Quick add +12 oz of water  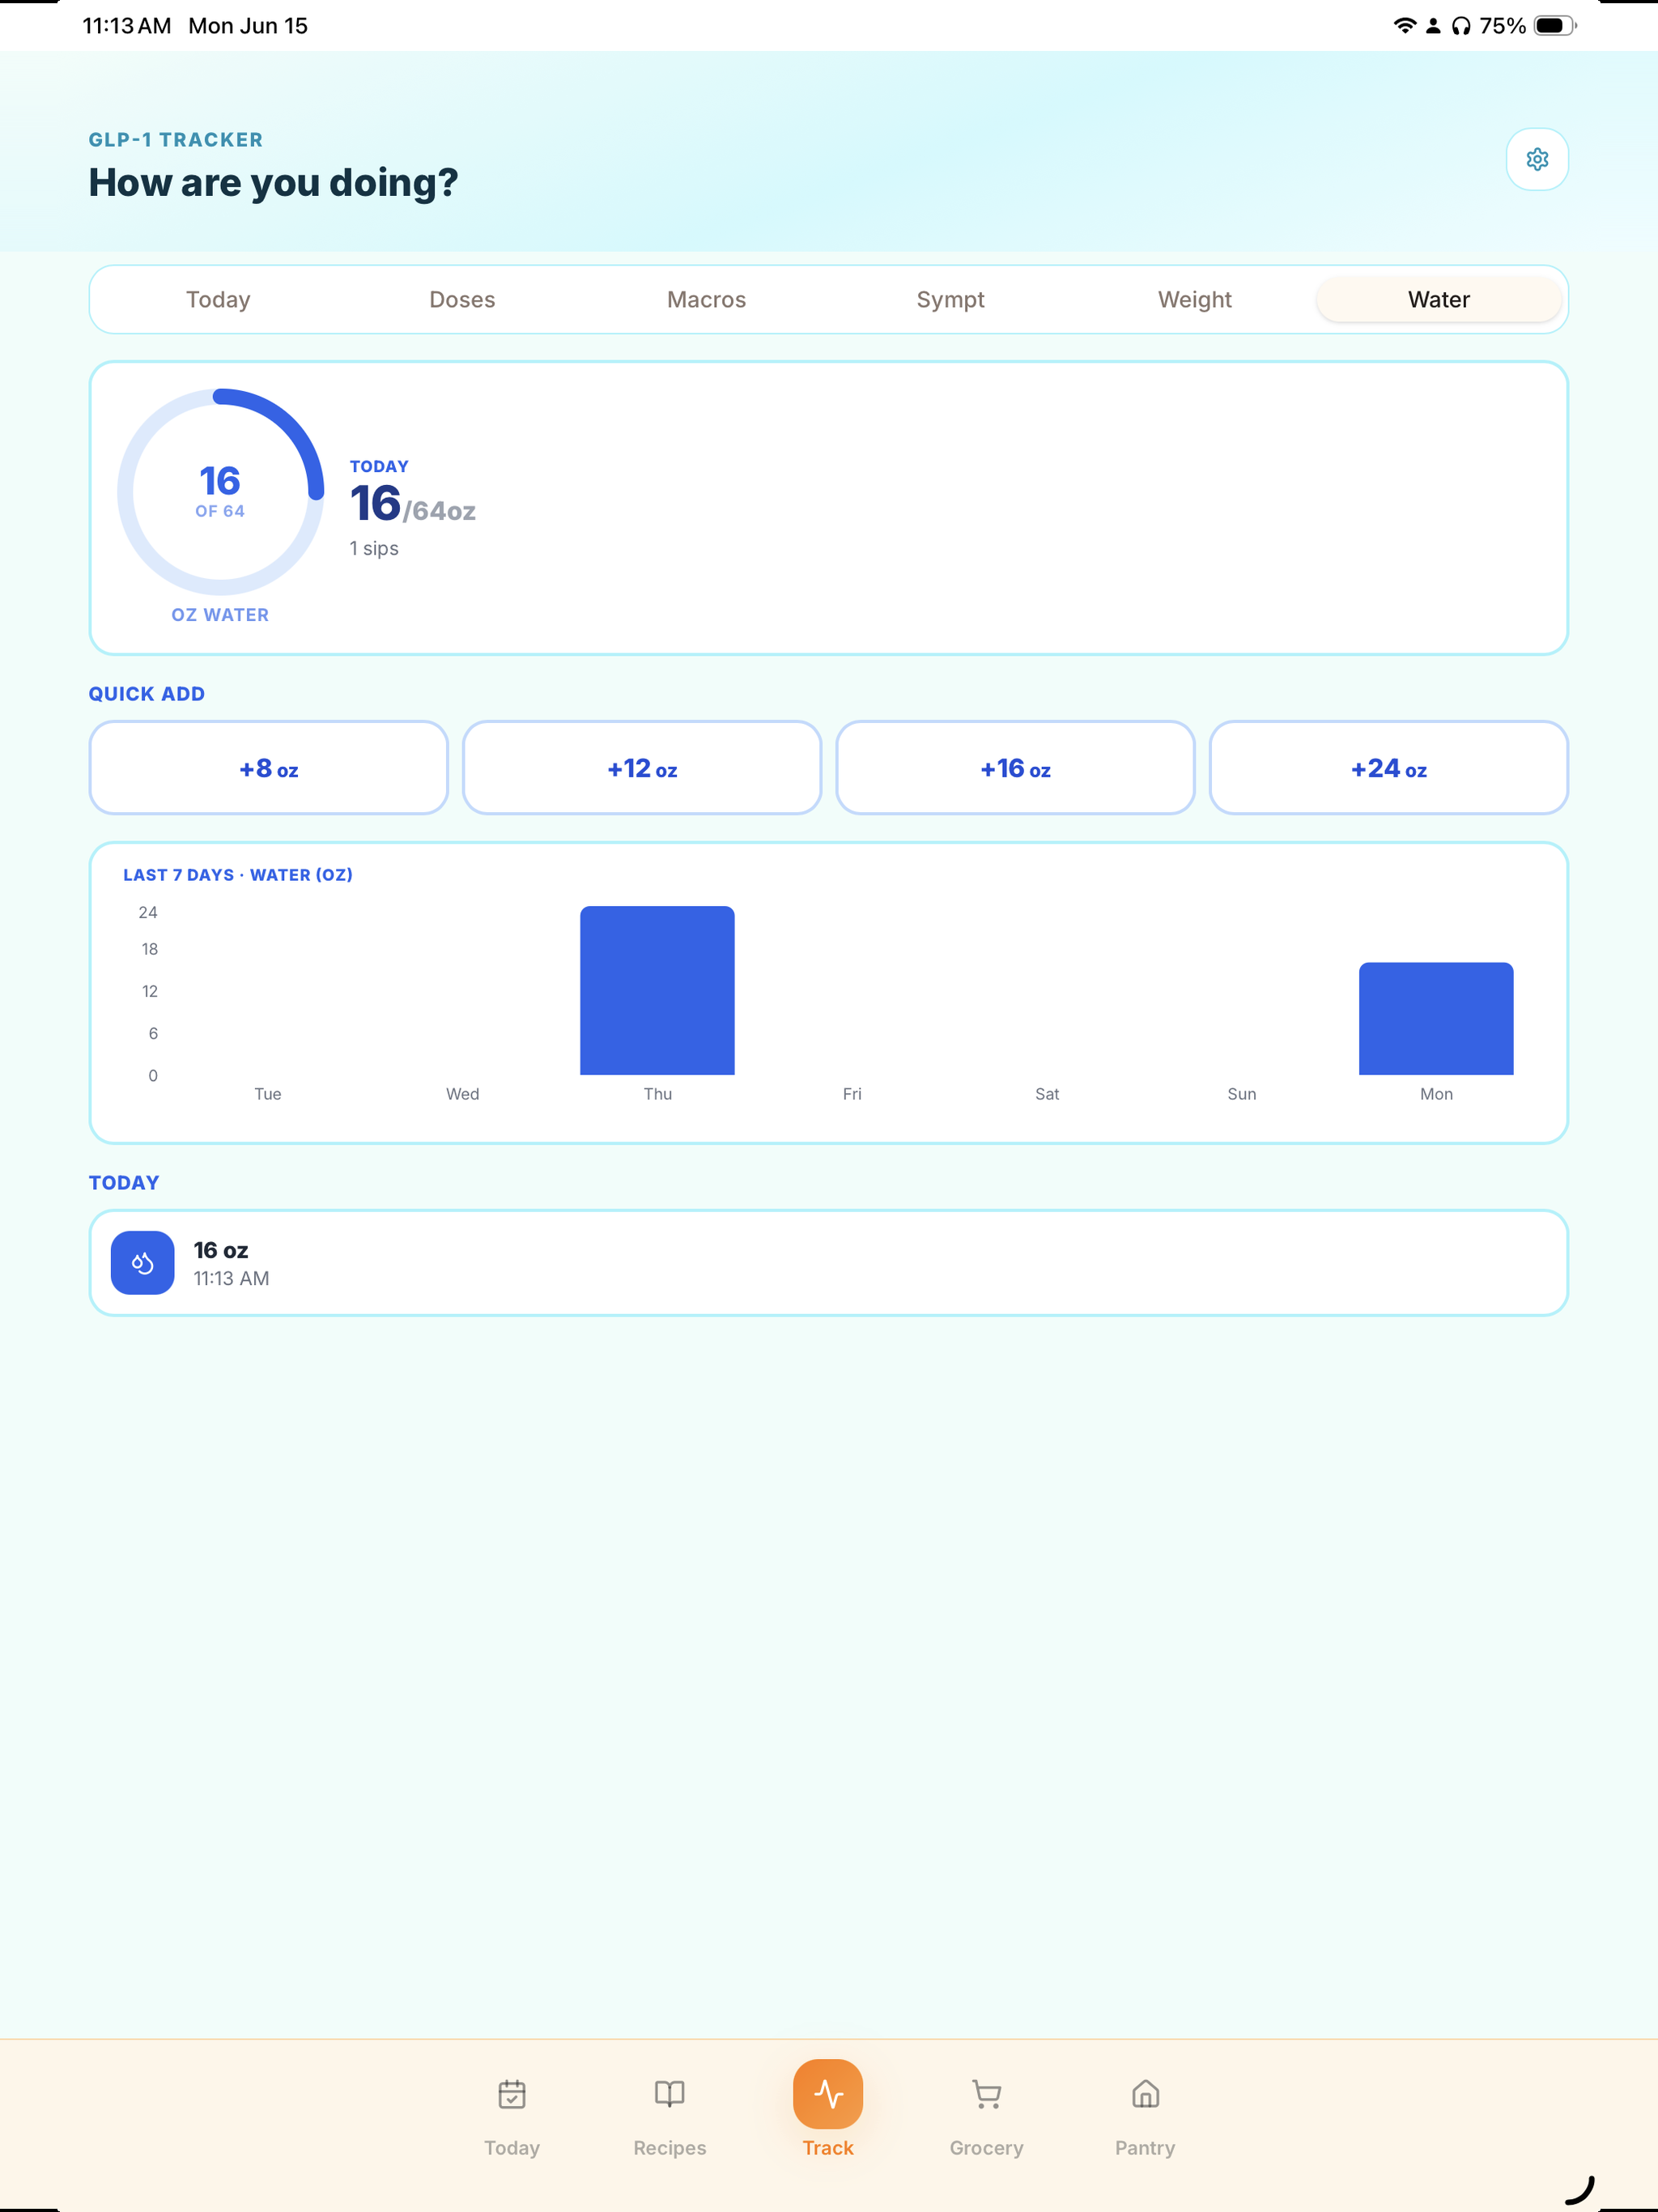(642, 768)
